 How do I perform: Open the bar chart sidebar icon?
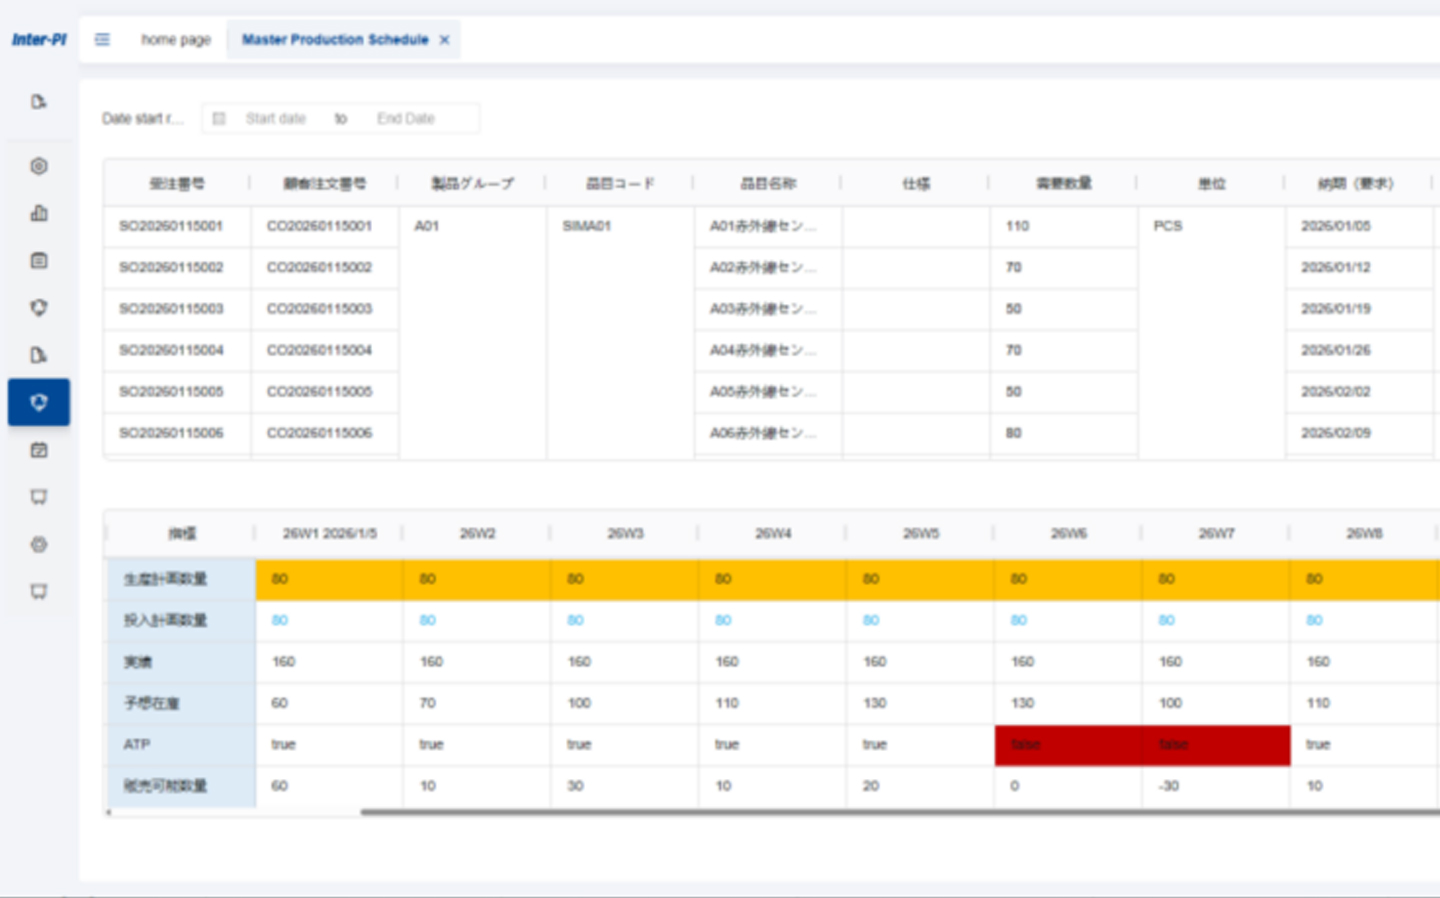pyautogui.click(x=39, y=213)
